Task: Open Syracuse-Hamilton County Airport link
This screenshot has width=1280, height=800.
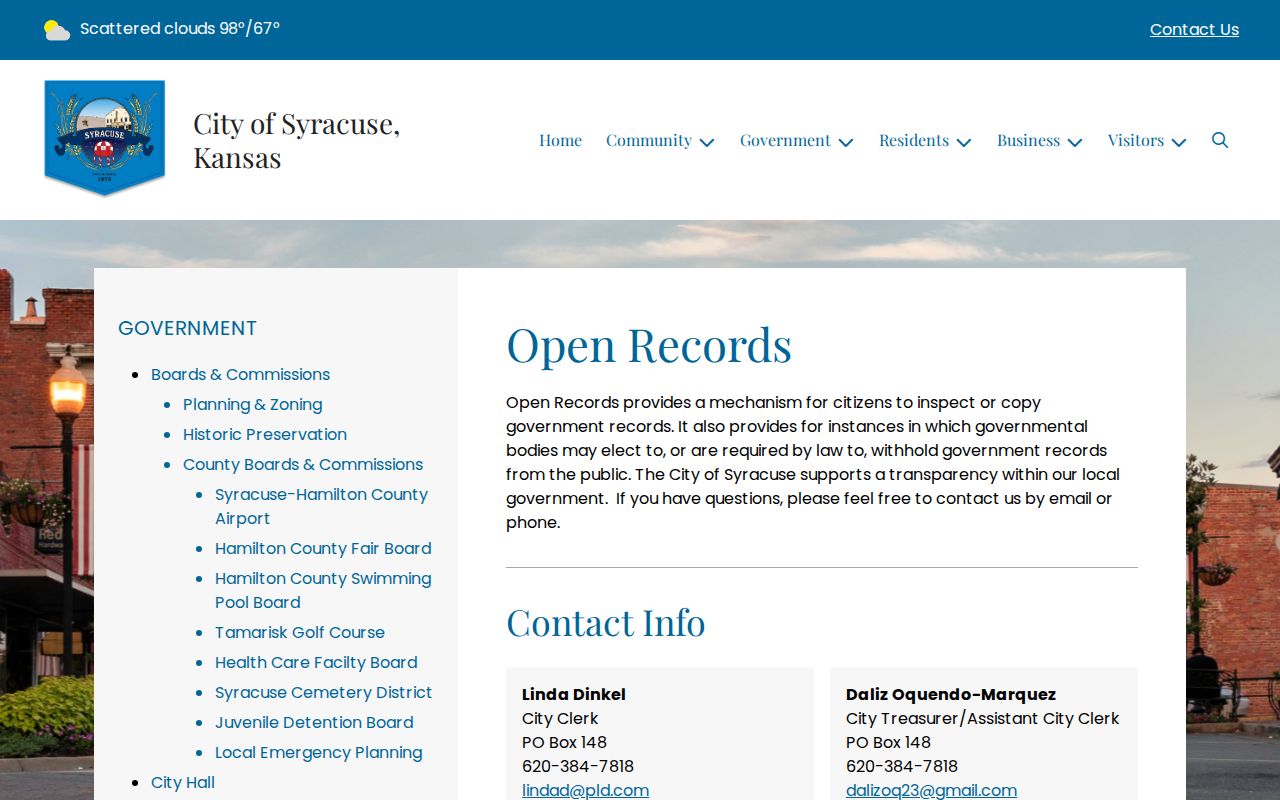Action: 321,506
